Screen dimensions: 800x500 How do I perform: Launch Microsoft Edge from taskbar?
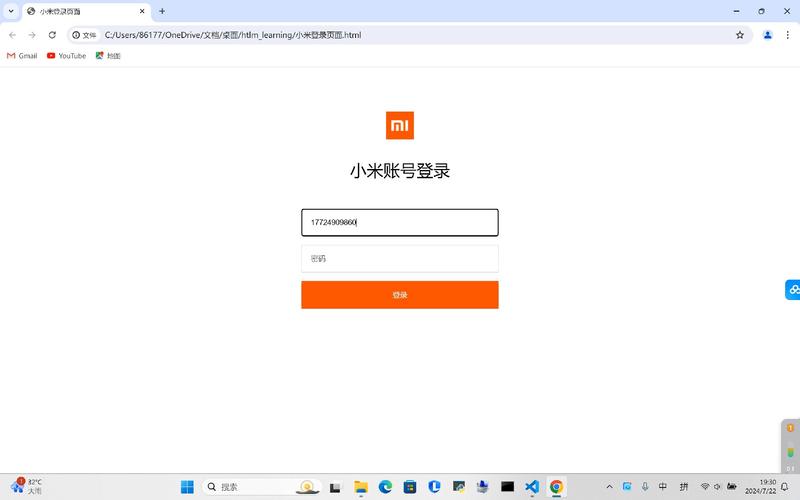385,487
